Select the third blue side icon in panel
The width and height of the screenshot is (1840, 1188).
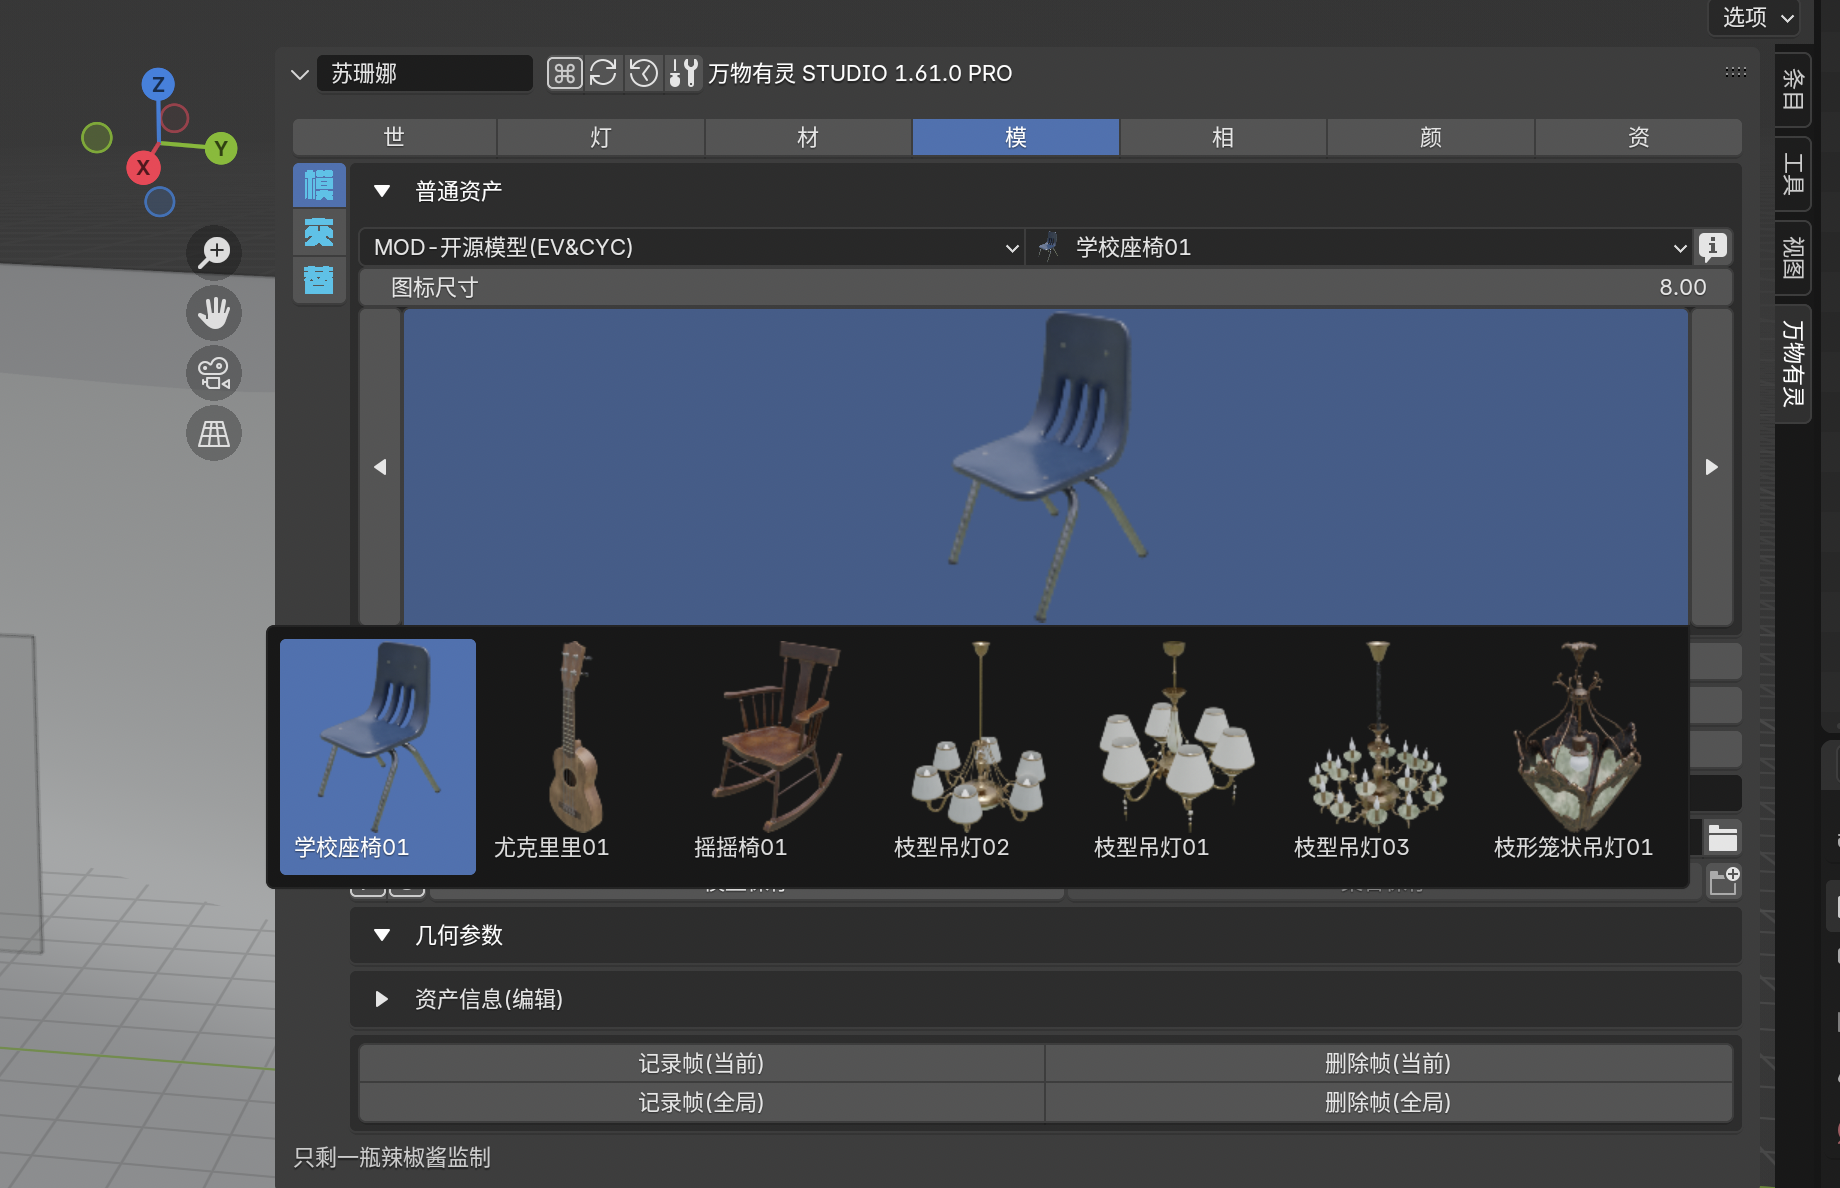click(319, 279)
